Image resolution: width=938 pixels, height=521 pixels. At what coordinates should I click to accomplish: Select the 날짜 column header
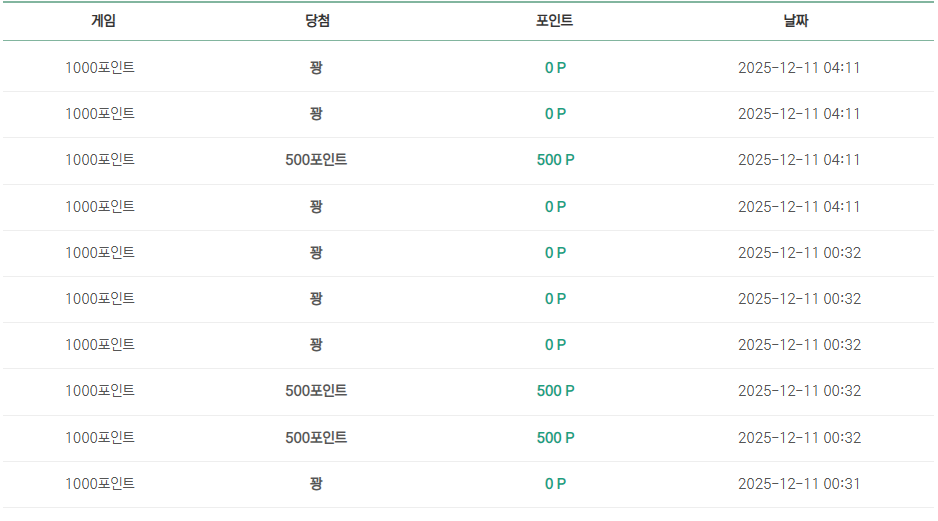click(796, 21)
